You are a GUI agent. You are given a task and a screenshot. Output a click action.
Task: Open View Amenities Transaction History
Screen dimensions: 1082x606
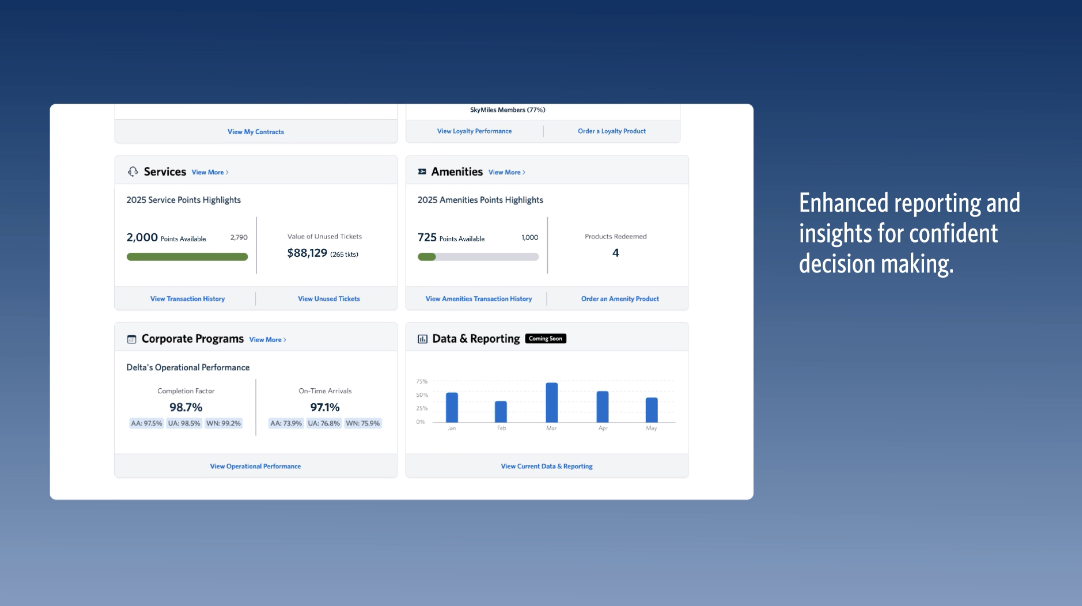479,299
